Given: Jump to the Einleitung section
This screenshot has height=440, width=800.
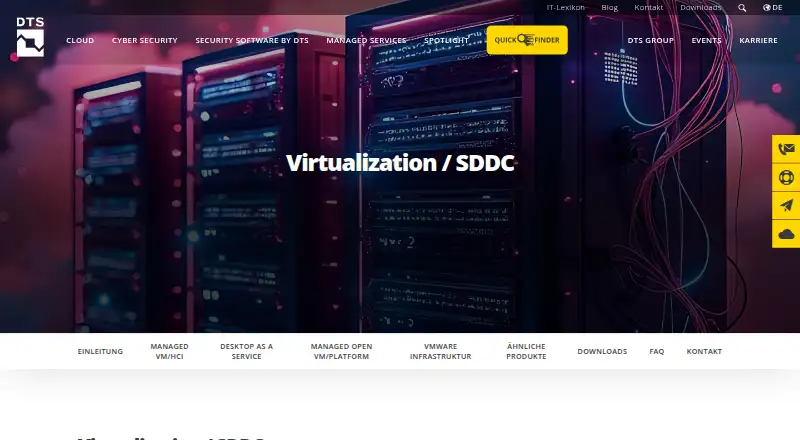Looking at the screenshot, I should (x=101, y=351).
